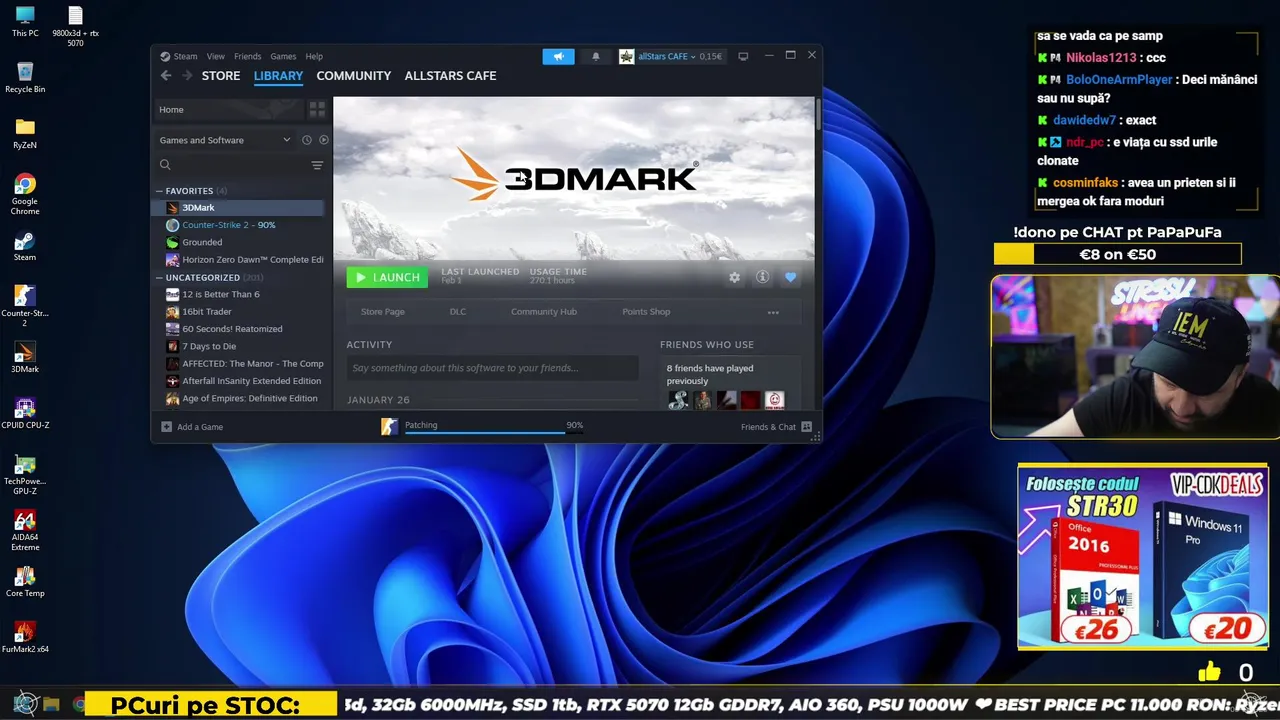
Task: Show 3DMark info panel icon
Action: [762, 277]
